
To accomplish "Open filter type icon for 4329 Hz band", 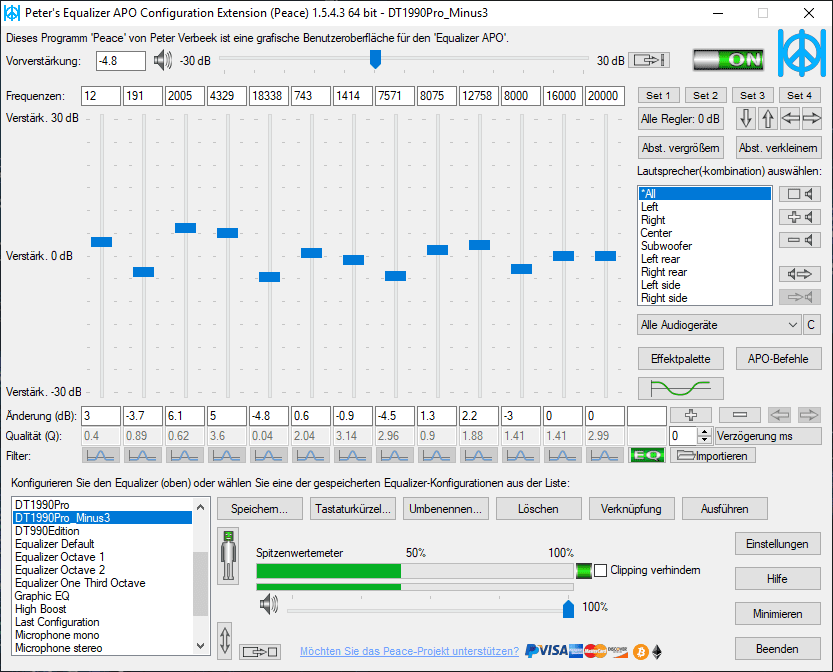I will tap(226, 455).
